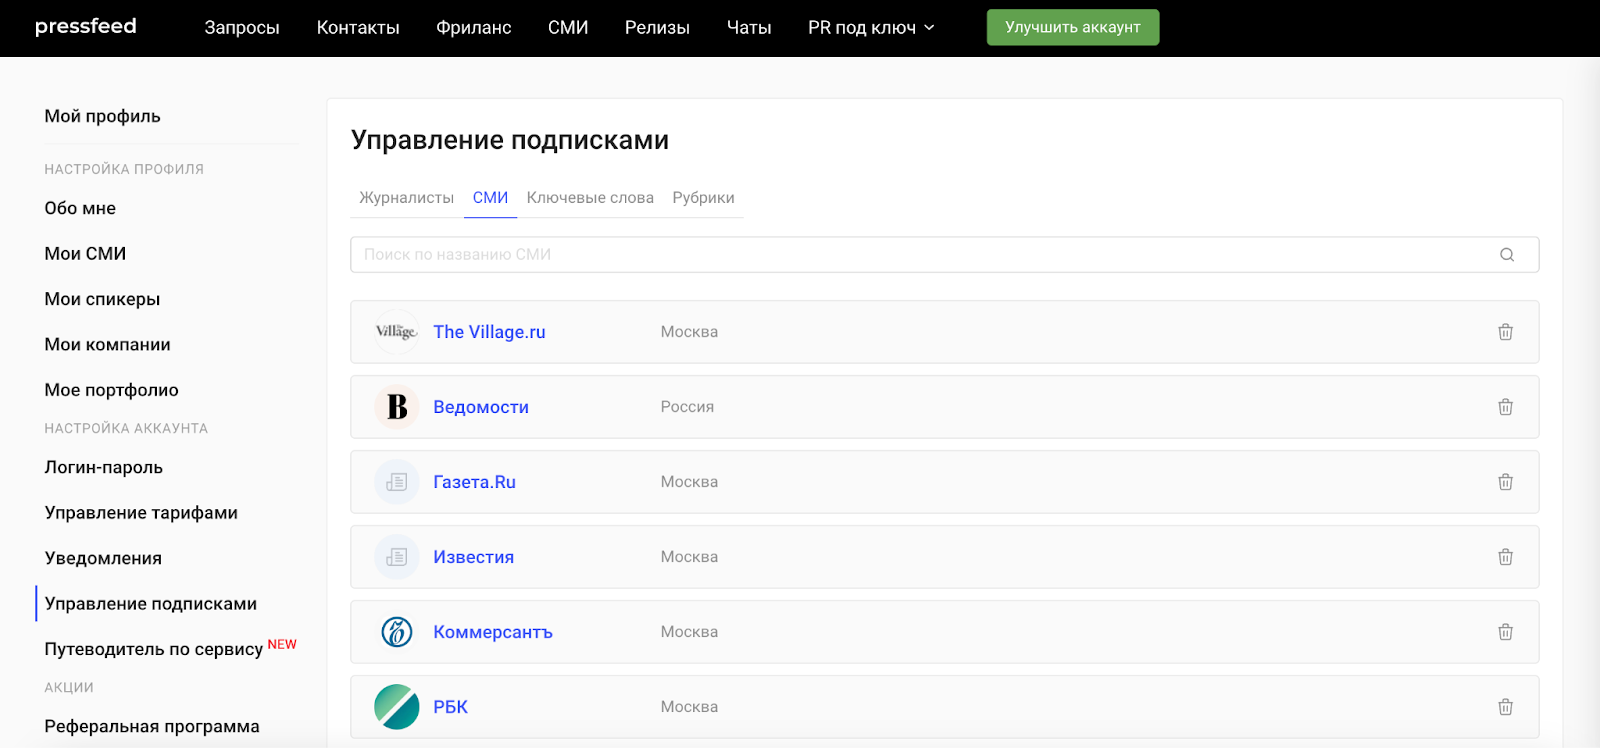Viewport: 1600px width, 748px height.
Task: Expand the PR под ключ dropdown
Action: coord(871,28)
